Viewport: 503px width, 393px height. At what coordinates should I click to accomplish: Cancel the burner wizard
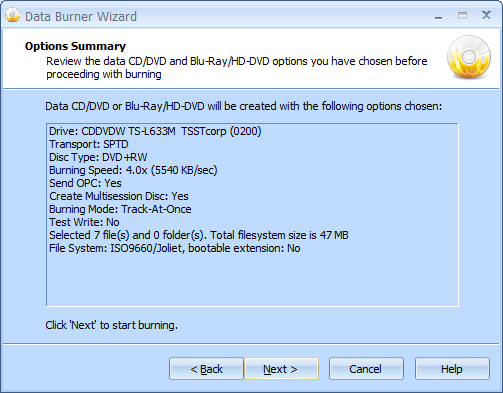coord(366,369)
